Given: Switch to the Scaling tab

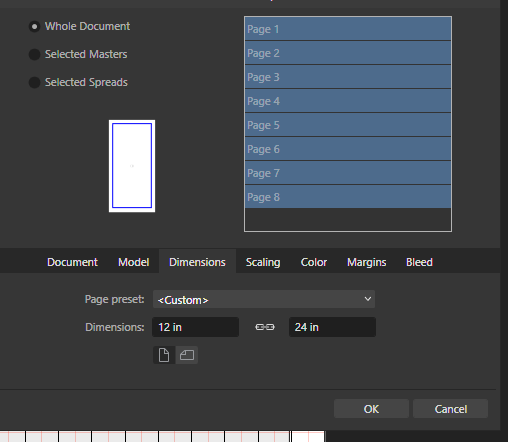Looking at the screenshot, I should point(263,262).
